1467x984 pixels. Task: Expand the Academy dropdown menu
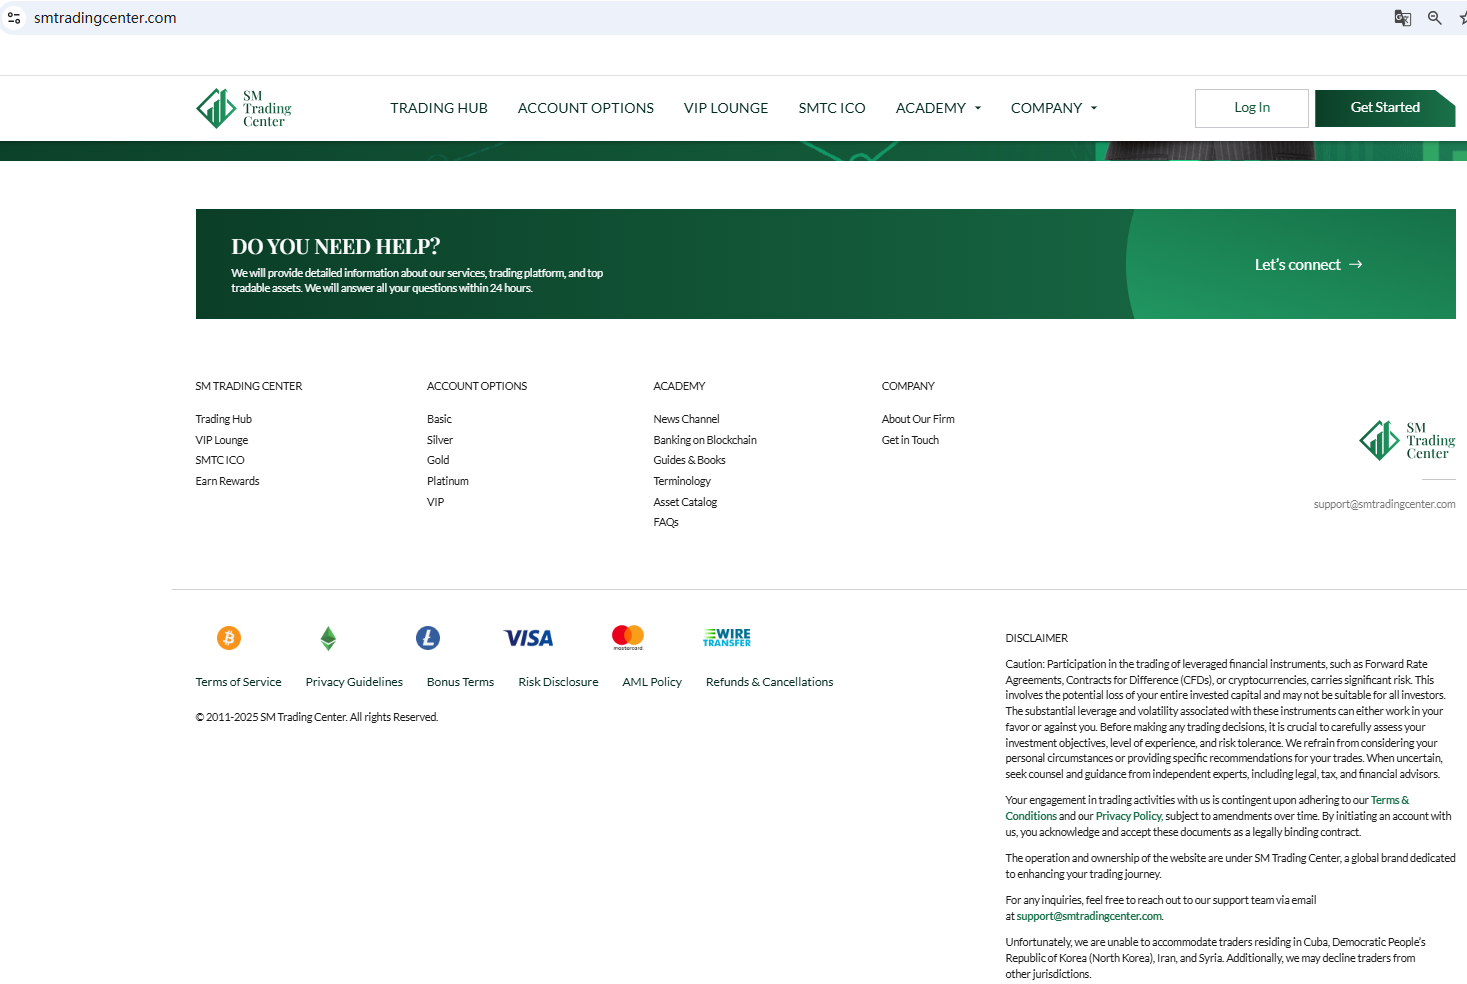pyautogui.click(x=938, y=108)
